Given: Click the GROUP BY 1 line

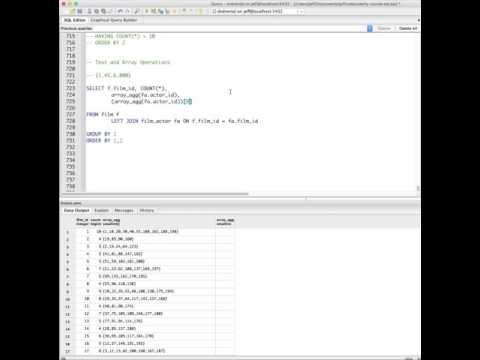Looking at the screenshot, I should point(101,134).
